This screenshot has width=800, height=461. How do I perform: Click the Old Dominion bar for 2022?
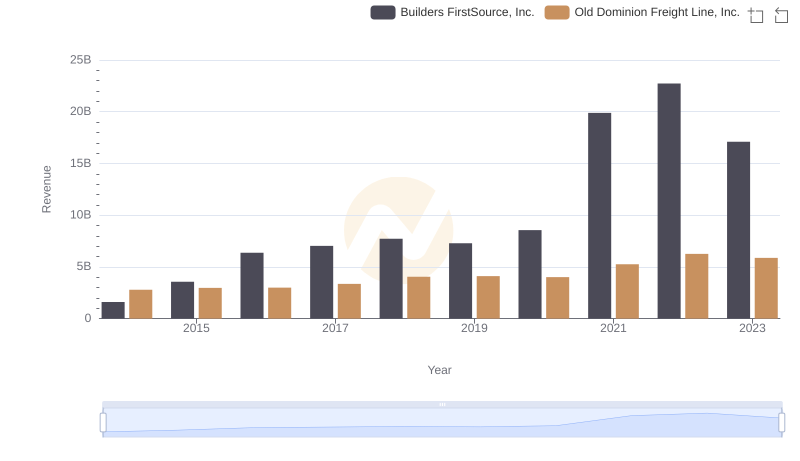696,286
